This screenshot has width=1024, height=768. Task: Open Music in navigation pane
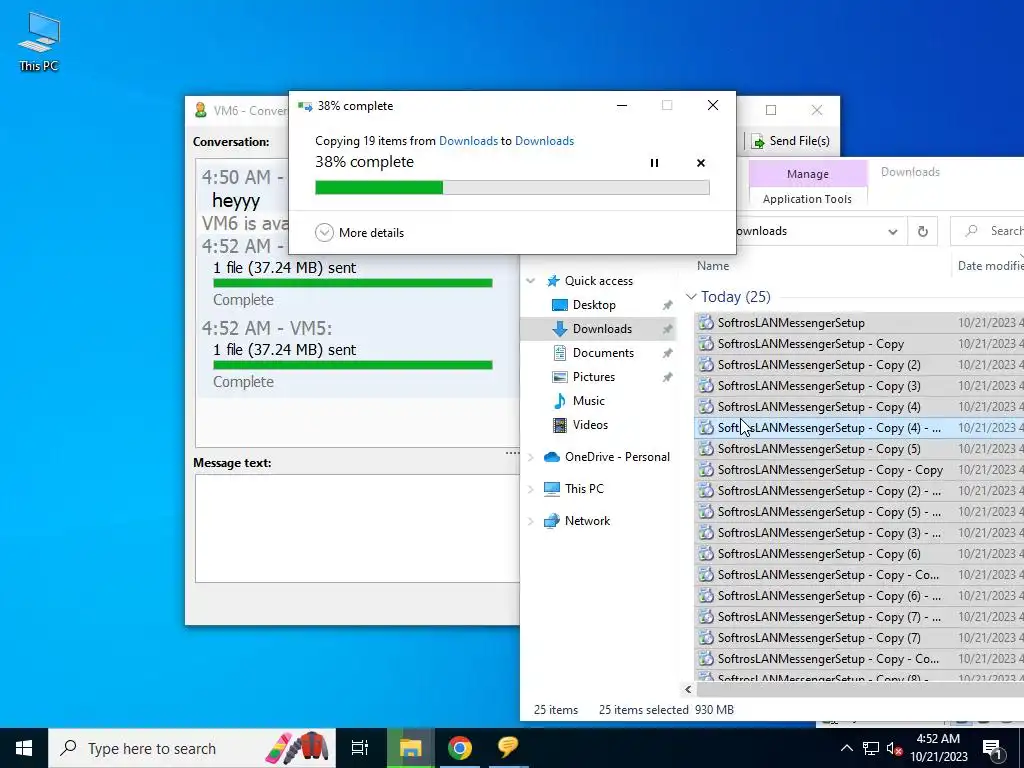click(588, 401)
